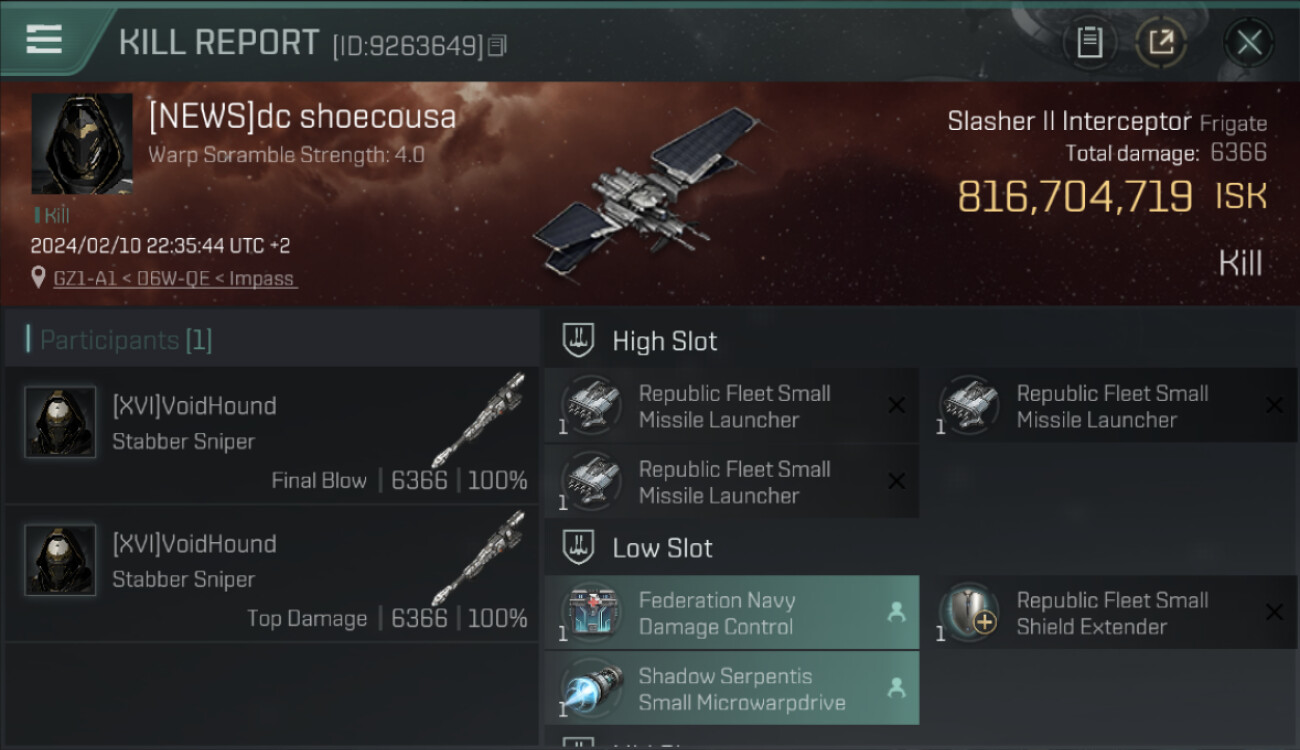Close the kill report window
Image resolution: width=1300 pixels, height=750 pixels.
tap(1249, 42)
